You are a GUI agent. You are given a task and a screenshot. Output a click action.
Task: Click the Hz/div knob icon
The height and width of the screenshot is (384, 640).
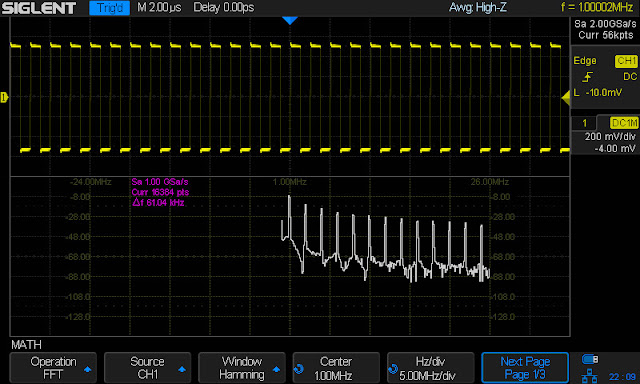[x=393, y=369]
